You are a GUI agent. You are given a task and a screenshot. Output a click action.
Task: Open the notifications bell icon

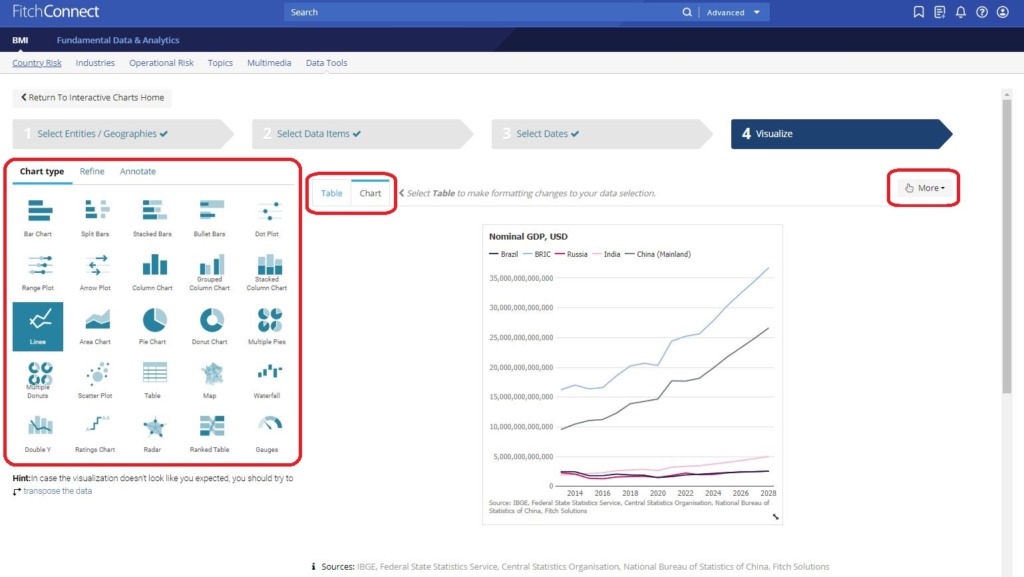961,12
